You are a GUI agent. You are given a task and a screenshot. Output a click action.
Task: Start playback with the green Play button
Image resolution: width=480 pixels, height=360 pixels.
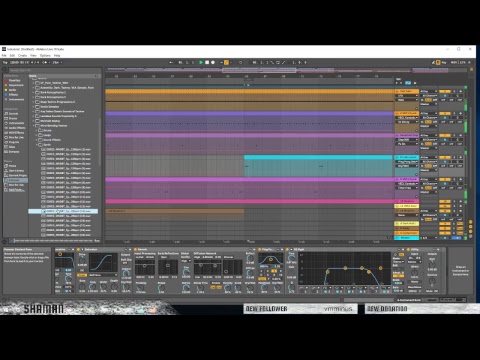coord(201,62)
